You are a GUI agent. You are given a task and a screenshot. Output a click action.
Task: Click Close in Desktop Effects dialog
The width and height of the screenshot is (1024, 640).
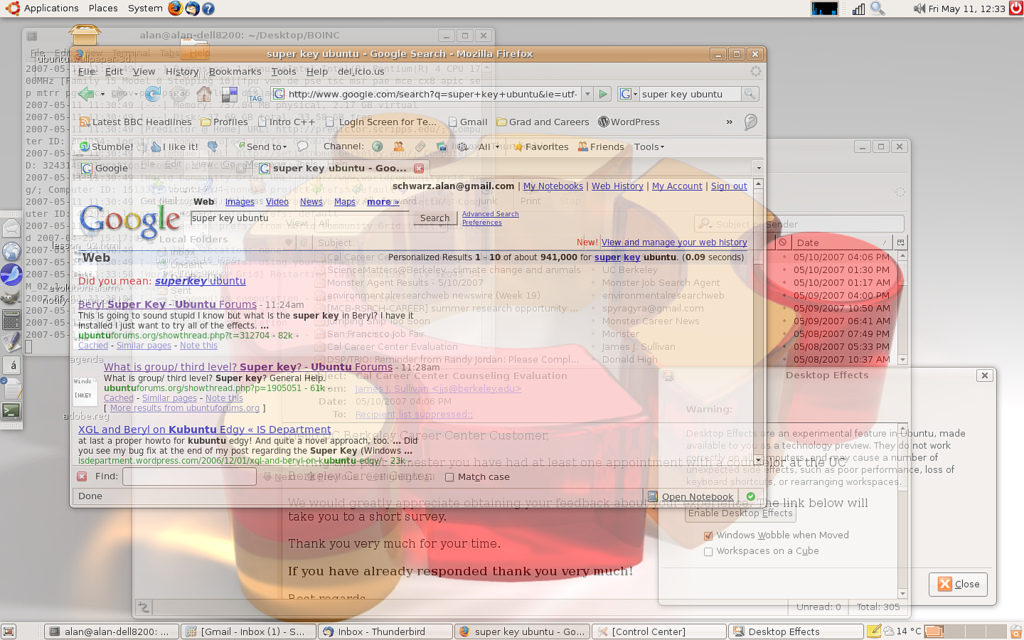tap(959, 584)
